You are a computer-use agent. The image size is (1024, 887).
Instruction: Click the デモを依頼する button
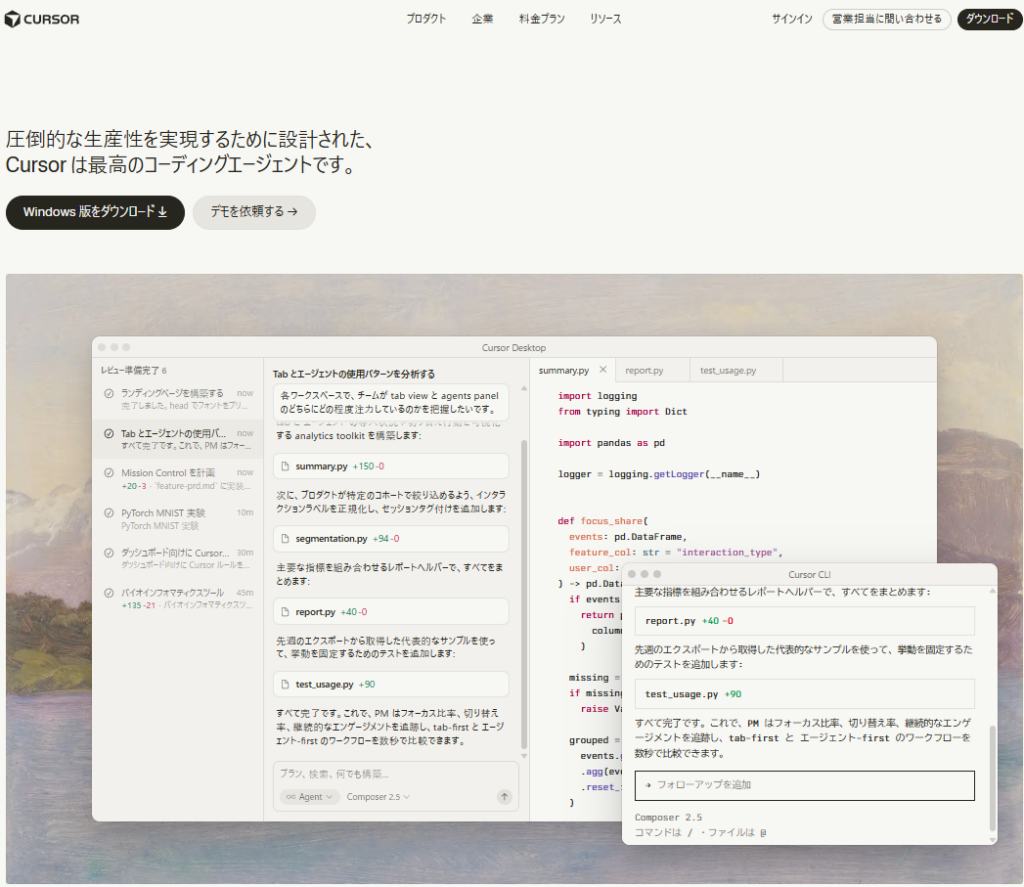pyautogui.click(x=254, y=212)
